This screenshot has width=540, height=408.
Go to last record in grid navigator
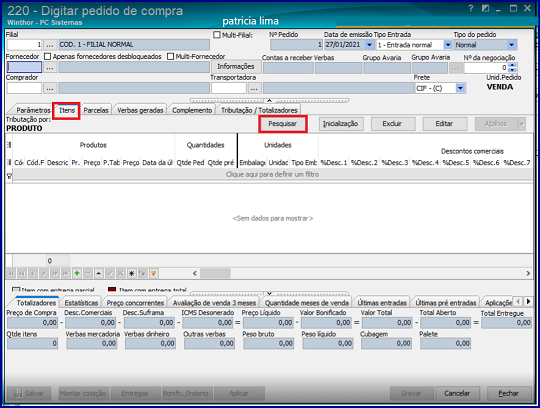pos(66,274)
